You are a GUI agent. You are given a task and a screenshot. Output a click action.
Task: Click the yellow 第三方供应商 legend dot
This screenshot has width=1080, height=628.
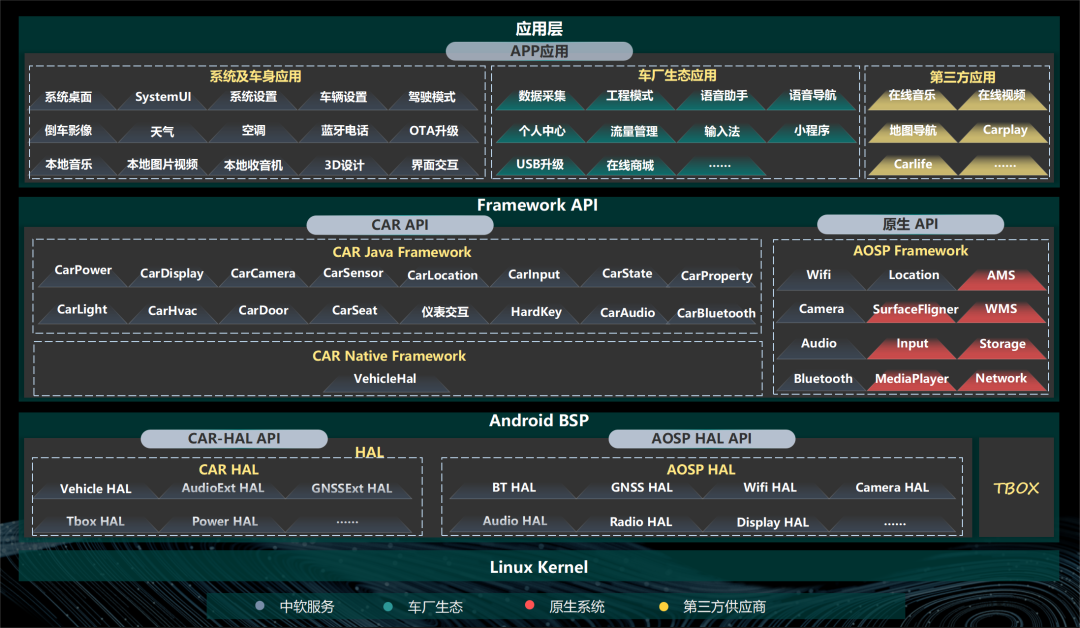tap(663, 605)
